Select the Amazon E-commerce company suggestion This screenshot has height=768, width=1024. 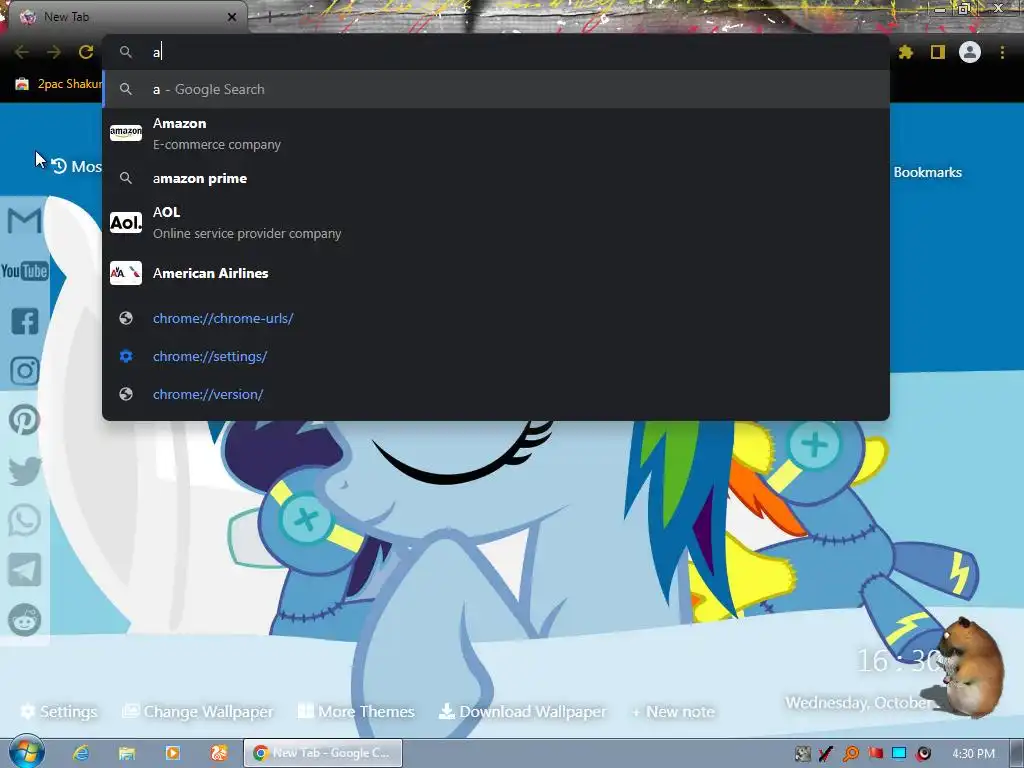click(x=496, y=133)
